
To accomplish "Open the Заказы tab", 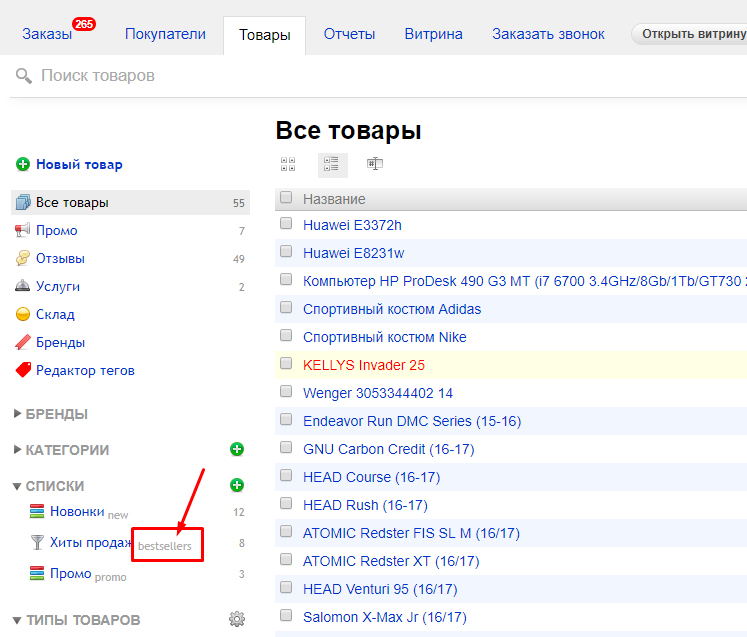I will pyautogui.click(x=48, y=34).
